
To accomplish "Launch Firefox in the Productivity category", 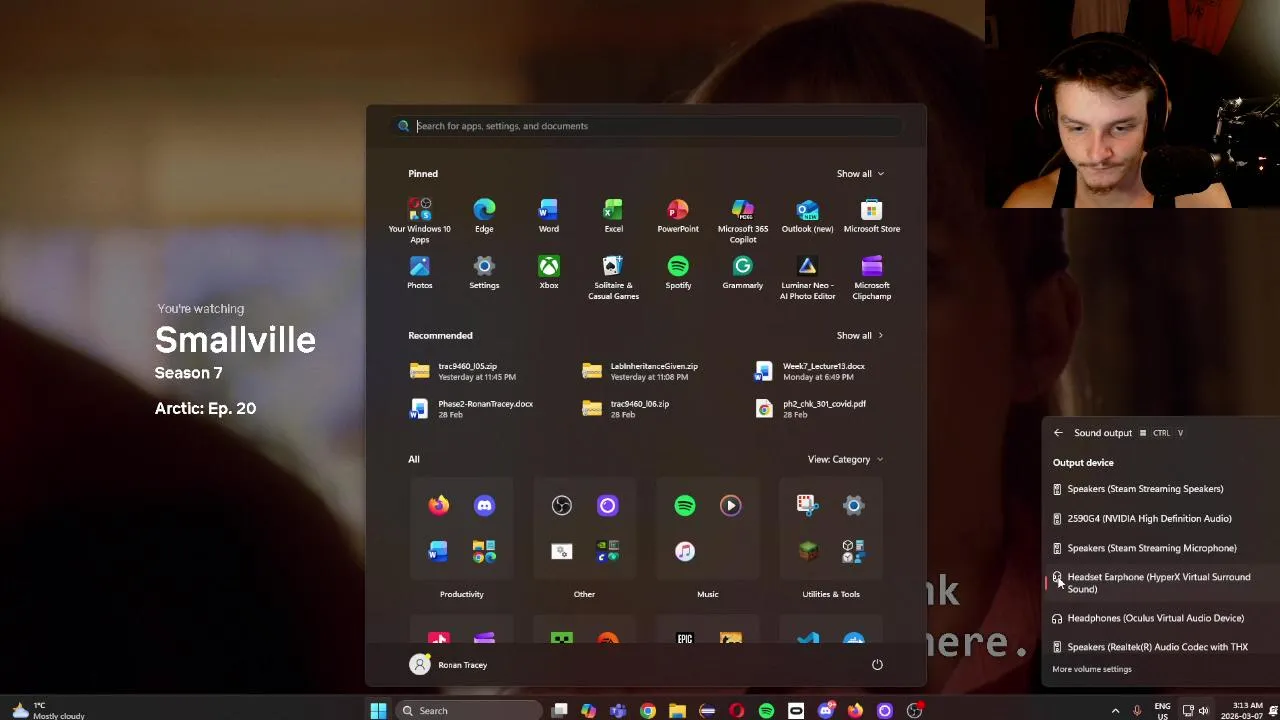I will coord(438,505).
